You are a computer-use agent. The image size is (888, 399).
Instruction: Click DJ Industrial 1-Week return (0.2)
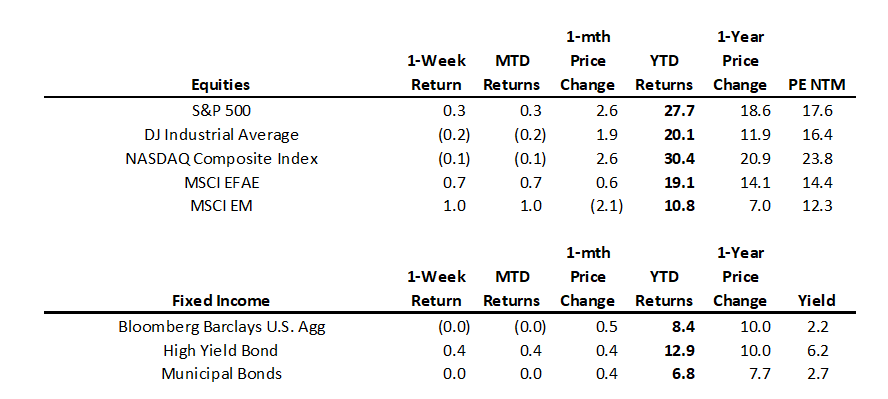[x=454, y=135]
